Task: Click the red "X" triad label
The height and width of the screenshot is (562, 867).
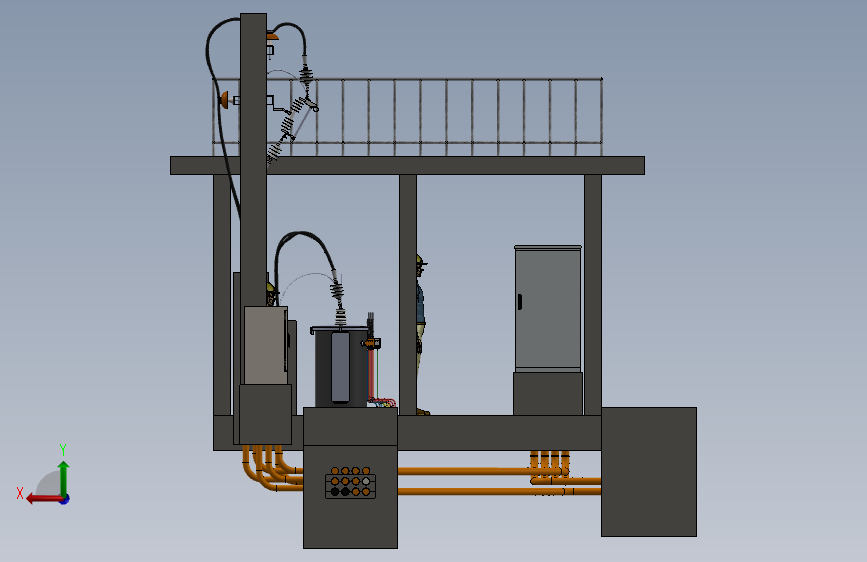Action: 20,493
